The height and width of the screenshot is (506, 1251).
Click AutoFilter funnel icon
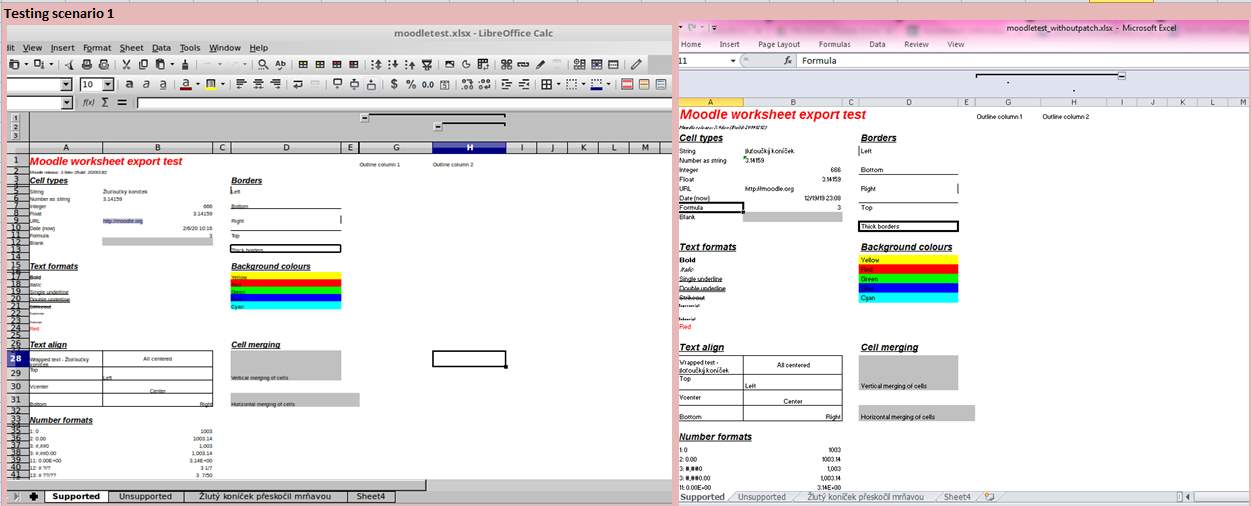point(427,64)
